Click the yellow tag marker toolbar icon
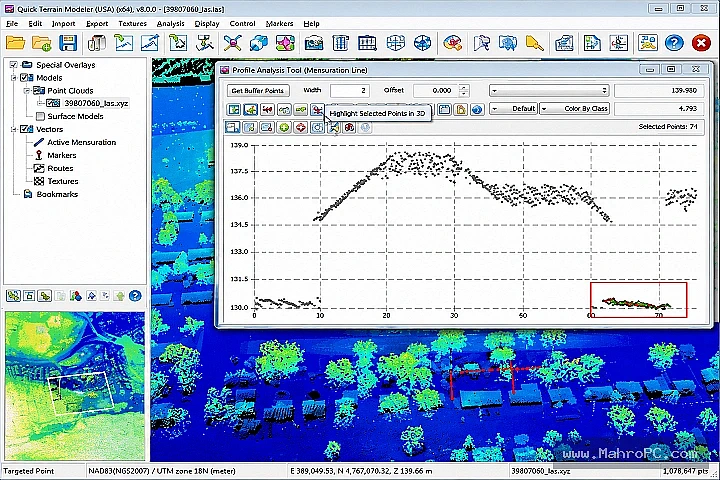 (534, 43)
